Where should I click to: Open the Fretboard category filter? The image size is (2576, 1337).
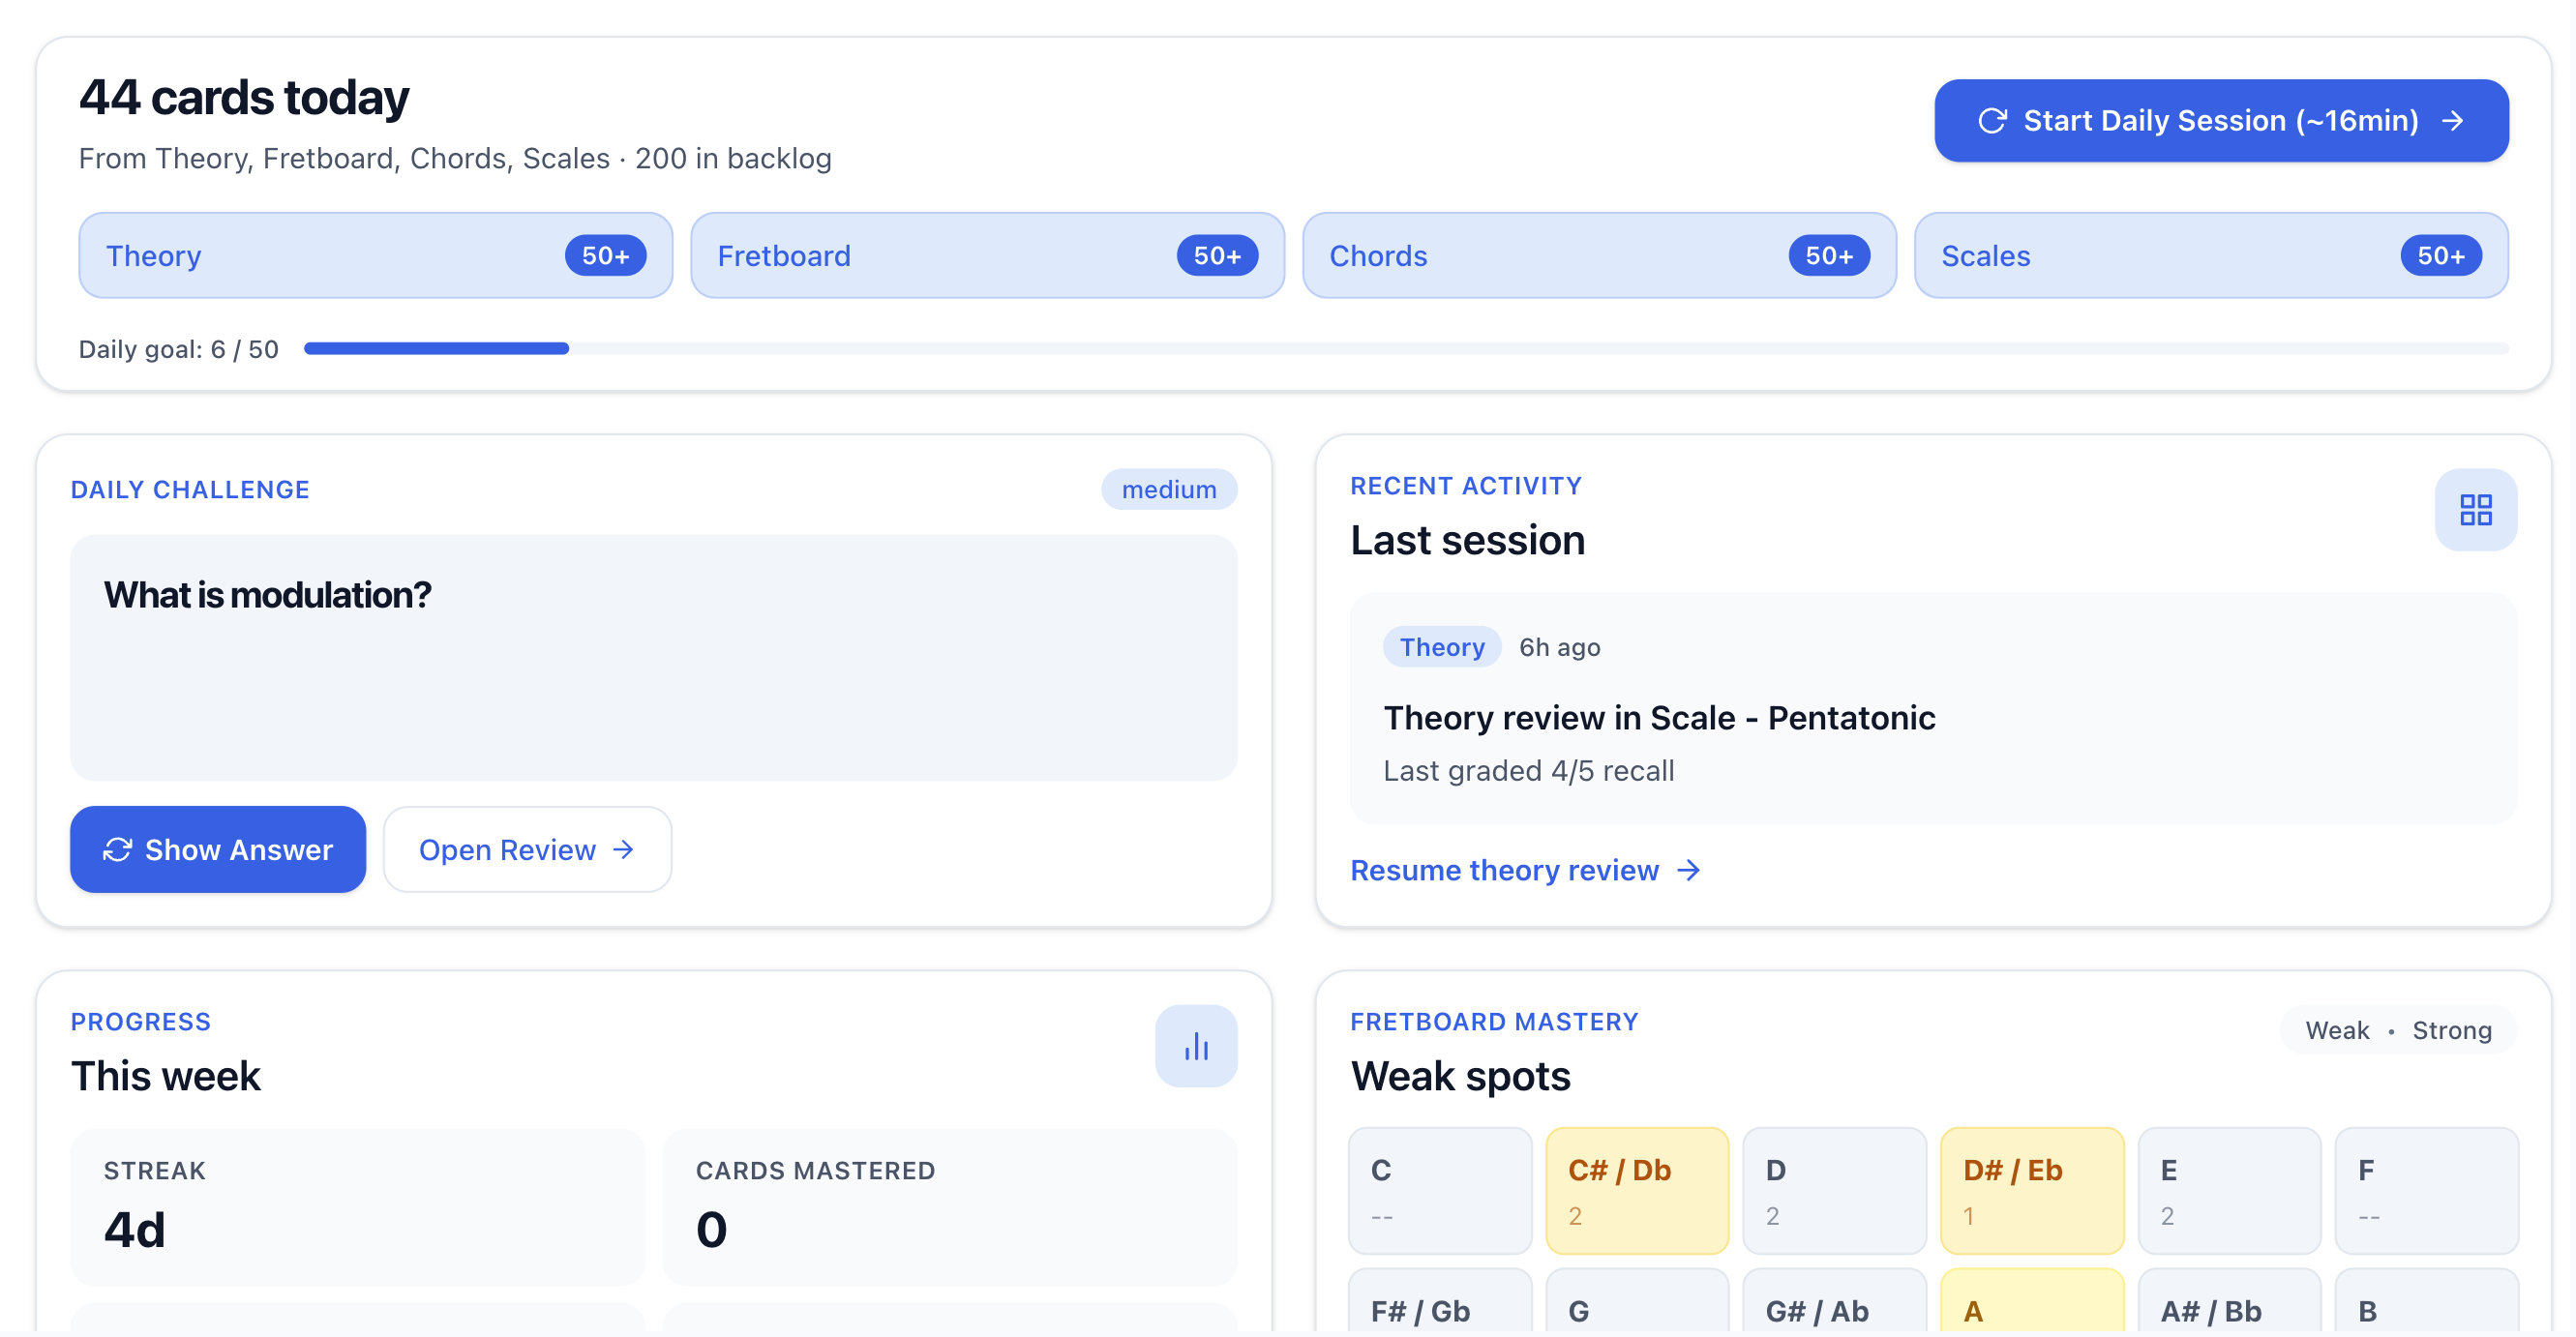coord(987,255)
